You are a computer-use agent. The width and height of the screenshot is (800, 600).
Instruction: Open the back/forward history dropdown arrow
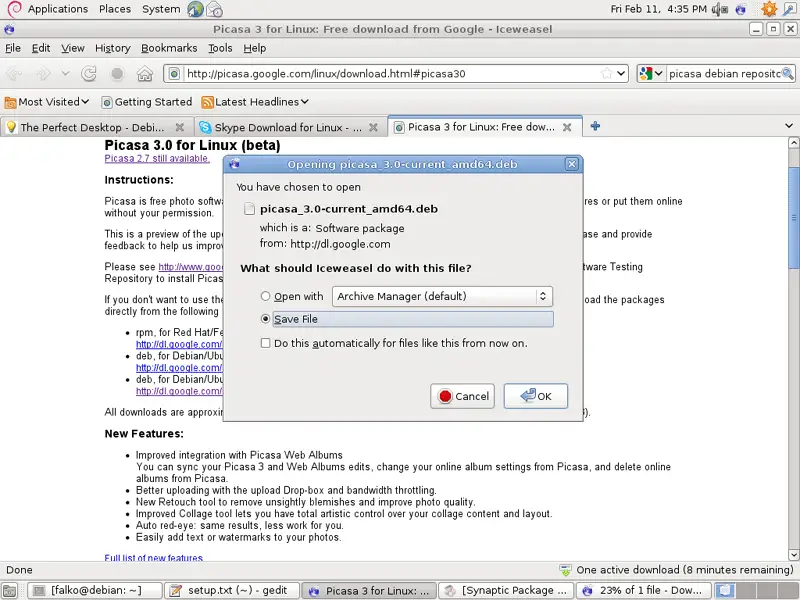point(66,73)
